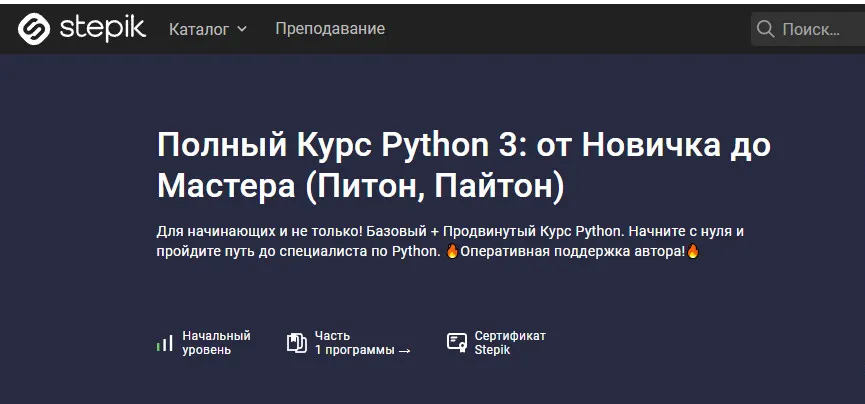The width and height of the screenshot is (865, 404).
Task: Open the Каталог menu
Action: [199, 29]
